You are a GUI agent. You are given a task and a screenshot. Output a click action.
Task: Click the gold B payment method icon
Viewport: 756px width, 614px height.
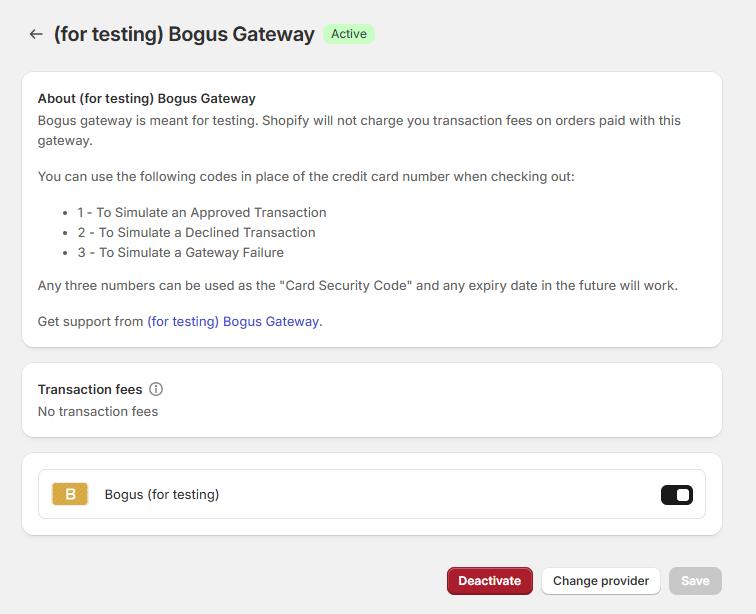pos(70,494)
